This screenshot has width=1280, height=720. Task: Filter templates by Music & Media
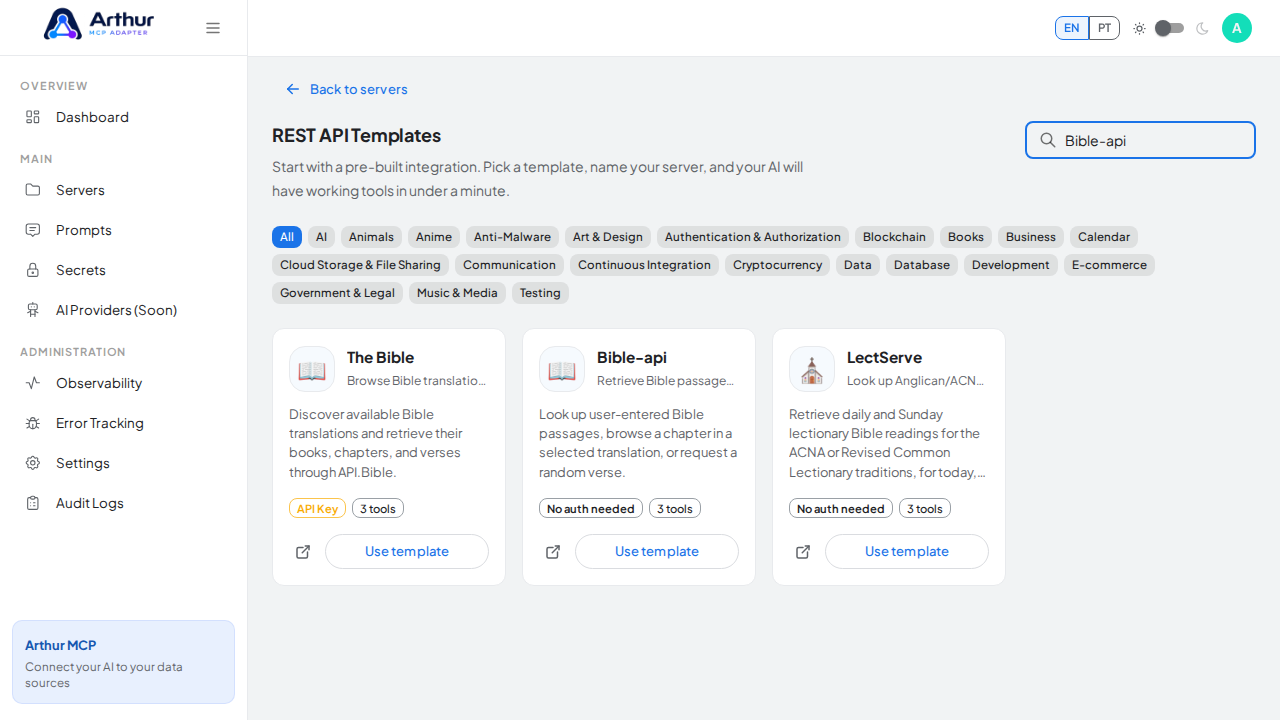[457, 293]
